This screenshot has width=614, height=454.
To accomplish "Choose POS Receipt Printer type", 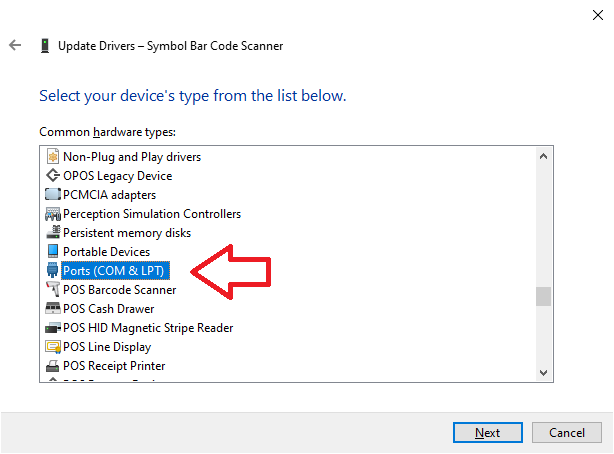I will [114, 366].
